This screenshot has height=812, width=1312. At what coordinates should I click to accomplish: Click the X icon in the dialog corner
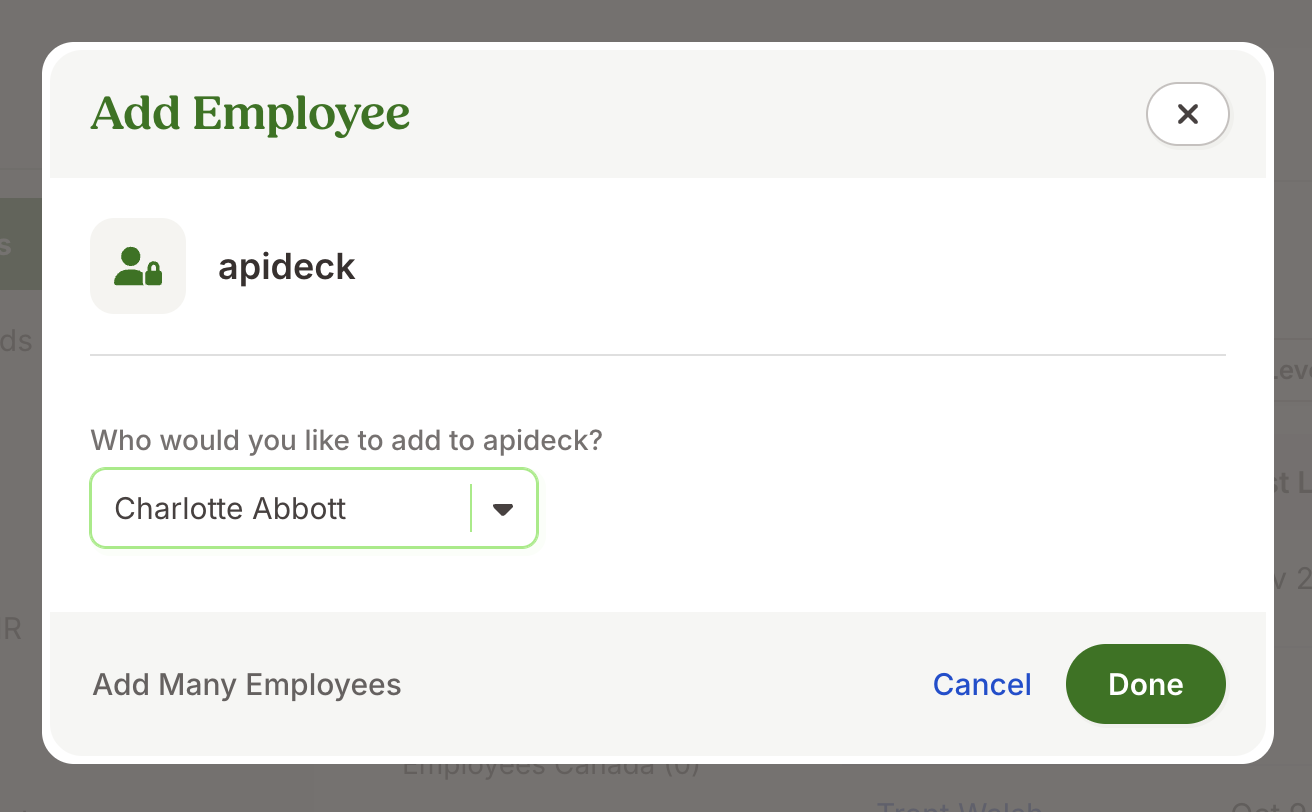point(1187,114)
